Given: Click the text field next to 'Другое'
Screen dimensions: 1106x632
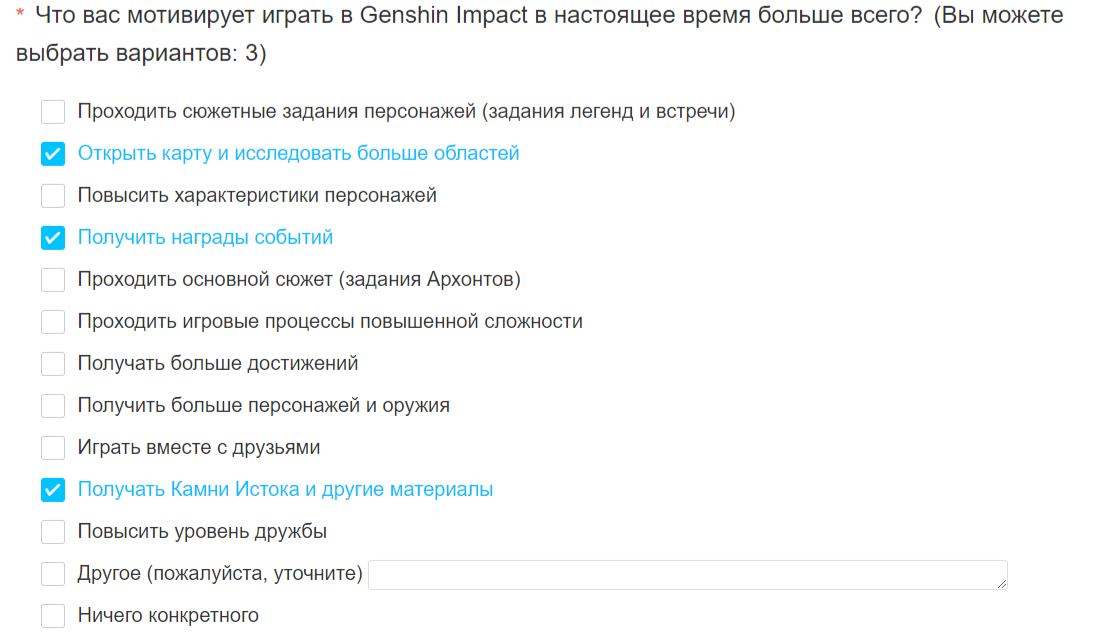Looking at the screenshot, I should [688, 575].
